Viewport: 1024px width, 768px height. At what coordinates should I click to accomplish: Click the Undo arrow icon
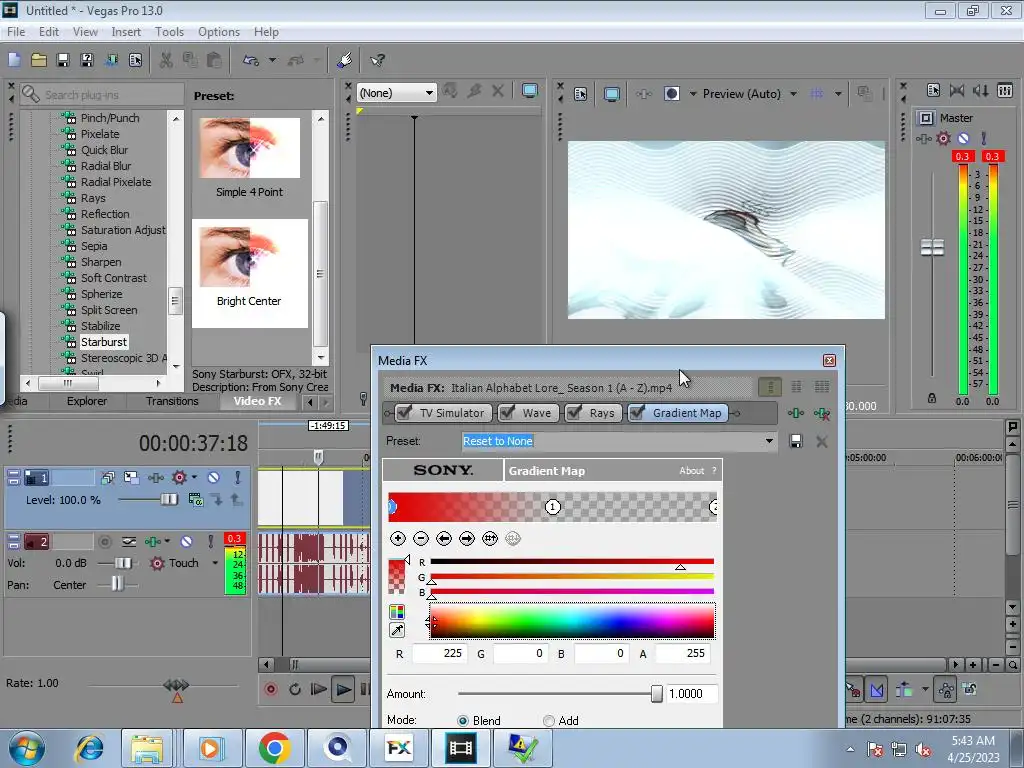251,60
